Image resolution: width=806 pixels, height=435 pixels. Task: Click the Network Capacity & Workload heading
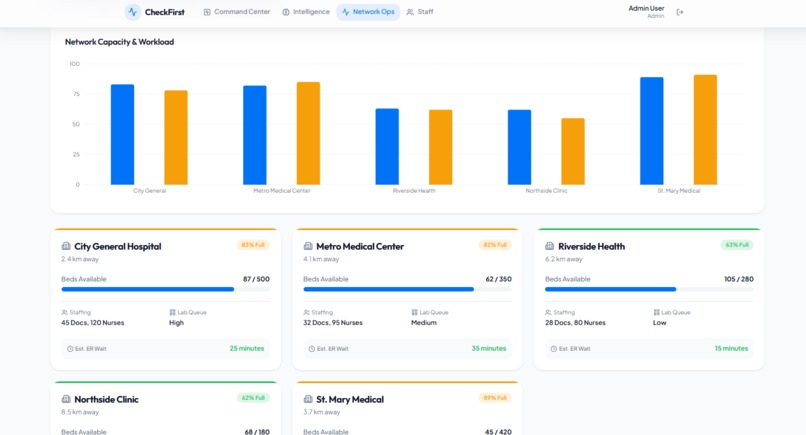pos(119,42)
